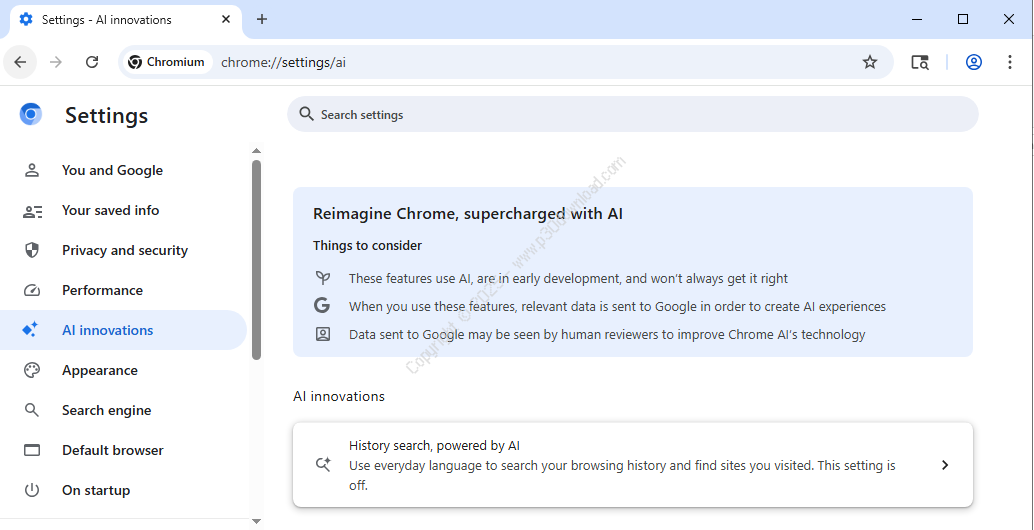Click the back navigation arrow
This screenshot has width=1034, height=530.
pos(20,62)
